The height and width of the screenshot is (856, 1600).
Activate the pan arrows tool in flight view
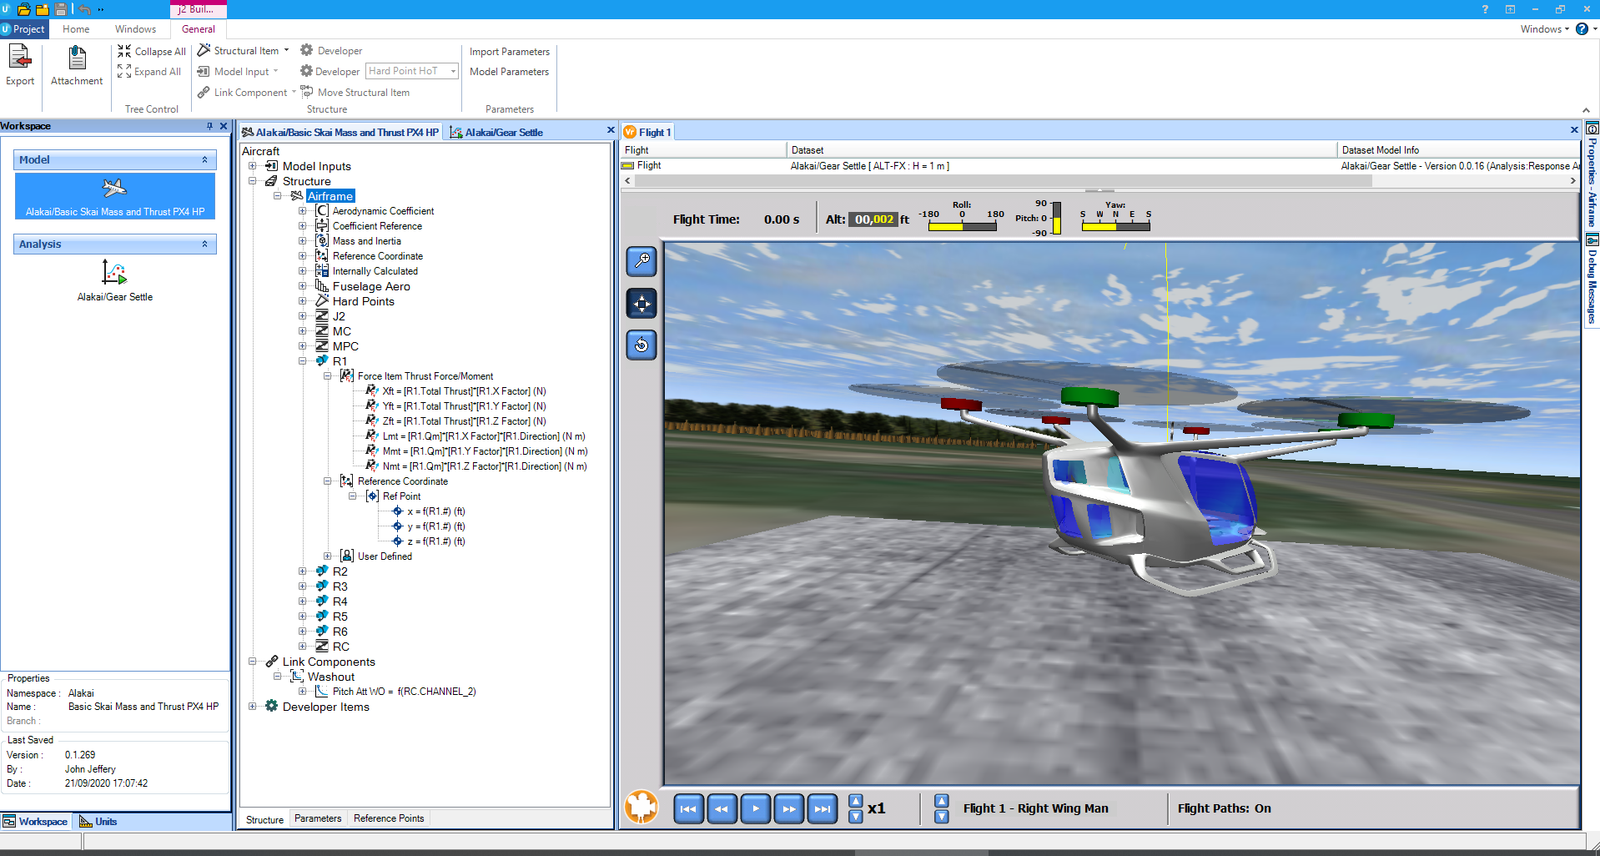point(641,303)
